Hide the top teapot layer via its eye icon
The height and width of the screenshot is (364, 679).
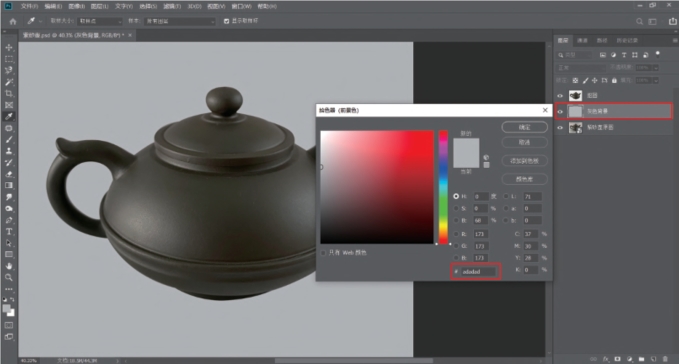coord(560,96)
